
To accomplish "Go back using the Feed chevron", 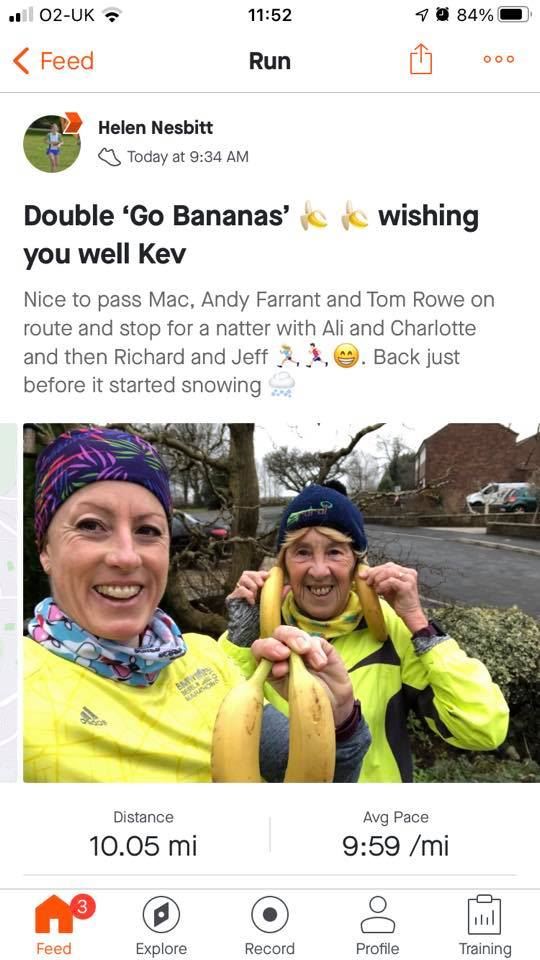I will [x=21, y=61].
